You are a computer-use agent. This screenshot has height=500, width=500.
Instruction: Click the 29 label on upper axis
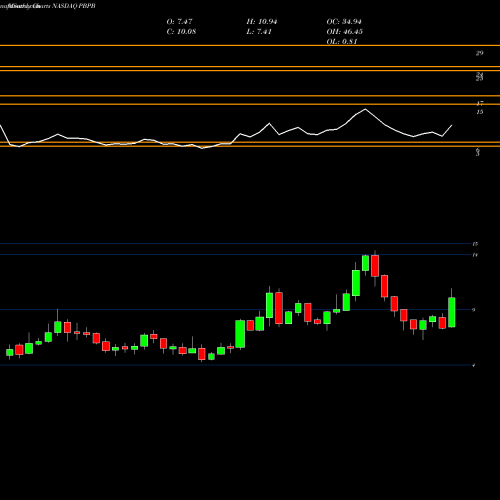coord(479,53)
